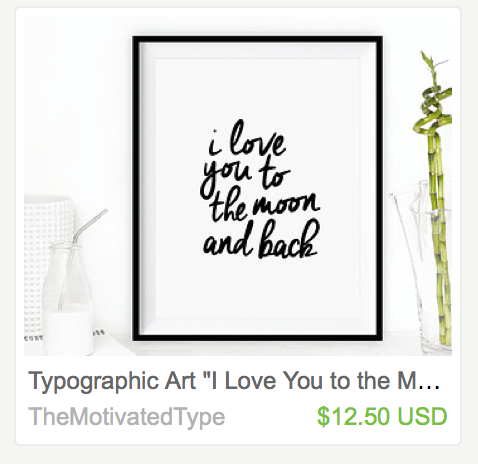Click 'and back' line in the print
The height and width of the screenshot is (464, 478).
coord(261,242)
